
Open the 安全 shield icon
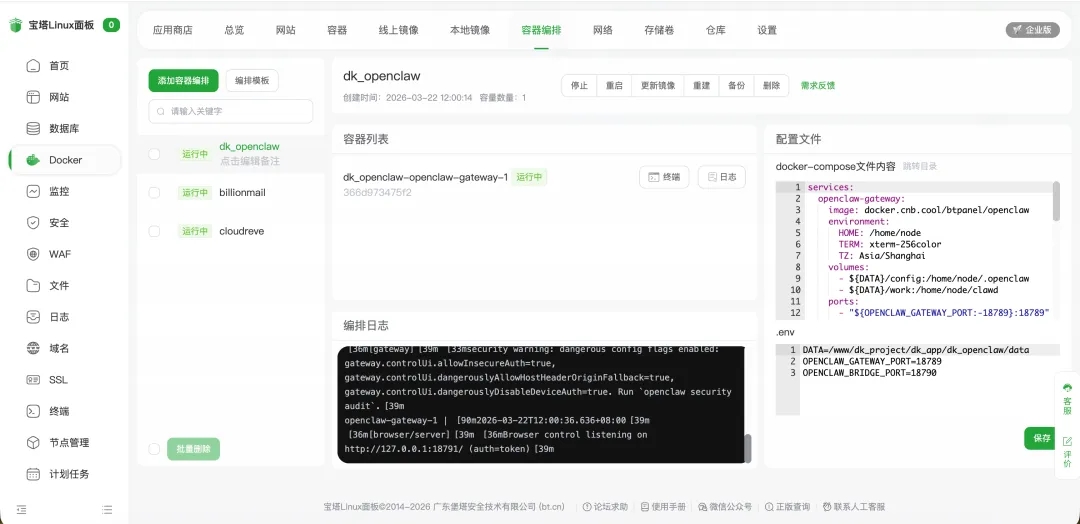point(33,222)
